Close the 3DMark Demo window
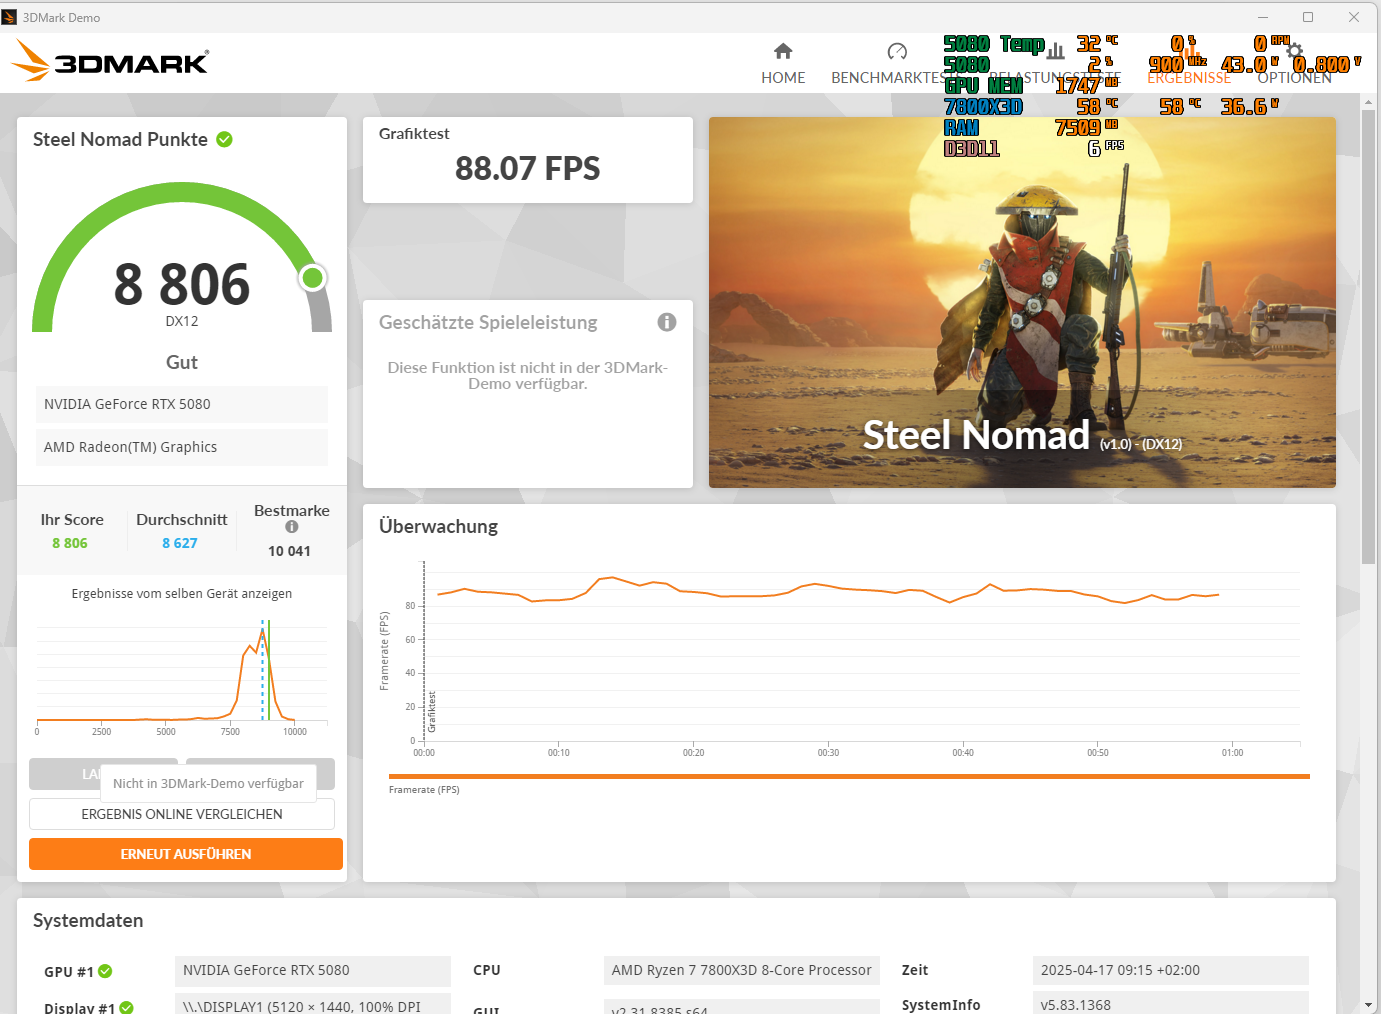 point(1354,17)
